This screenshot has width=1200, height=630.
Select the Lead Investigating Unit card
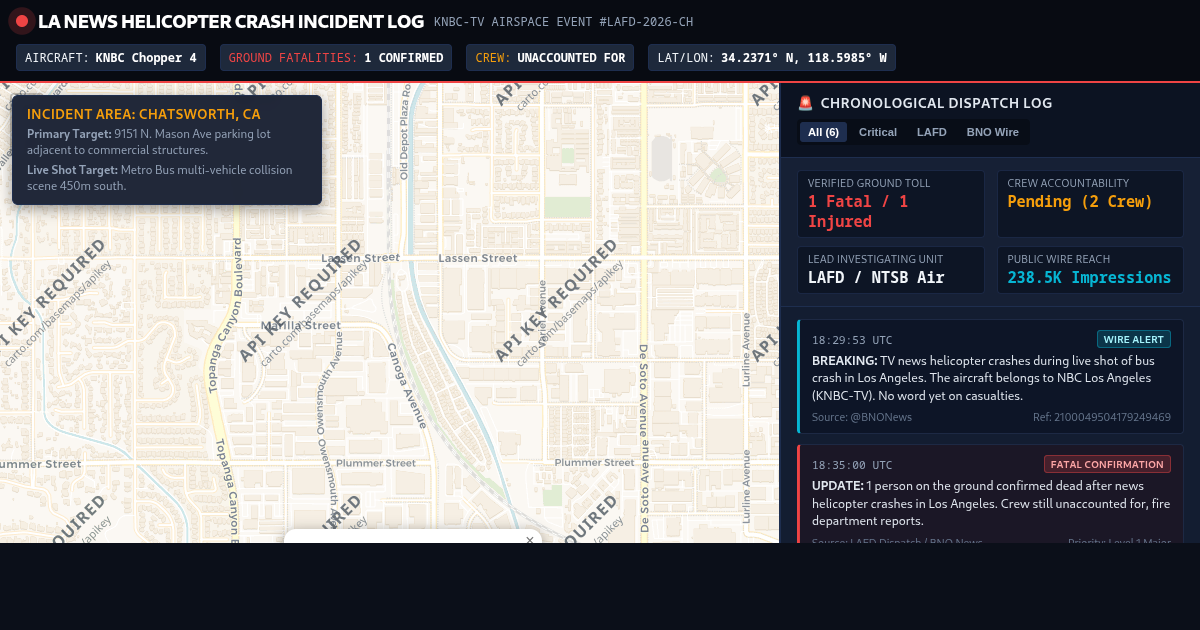coord(891,270)
